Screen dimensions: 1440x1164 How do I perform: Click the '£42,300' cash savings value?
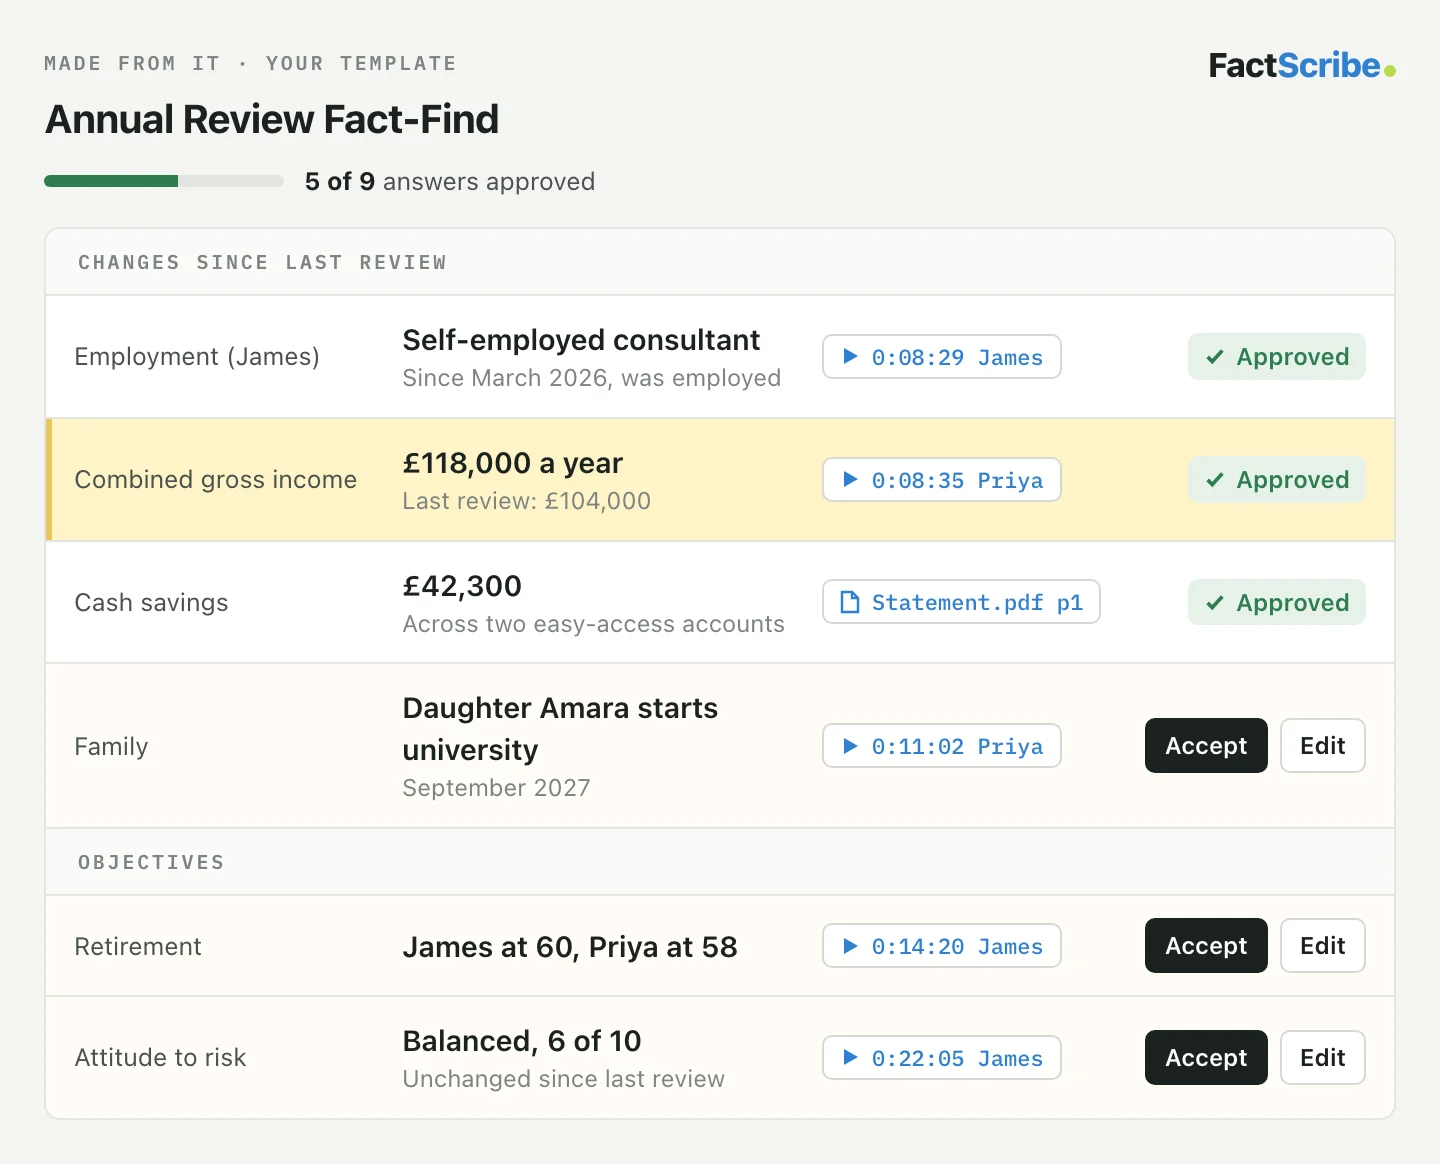(462, 586)
